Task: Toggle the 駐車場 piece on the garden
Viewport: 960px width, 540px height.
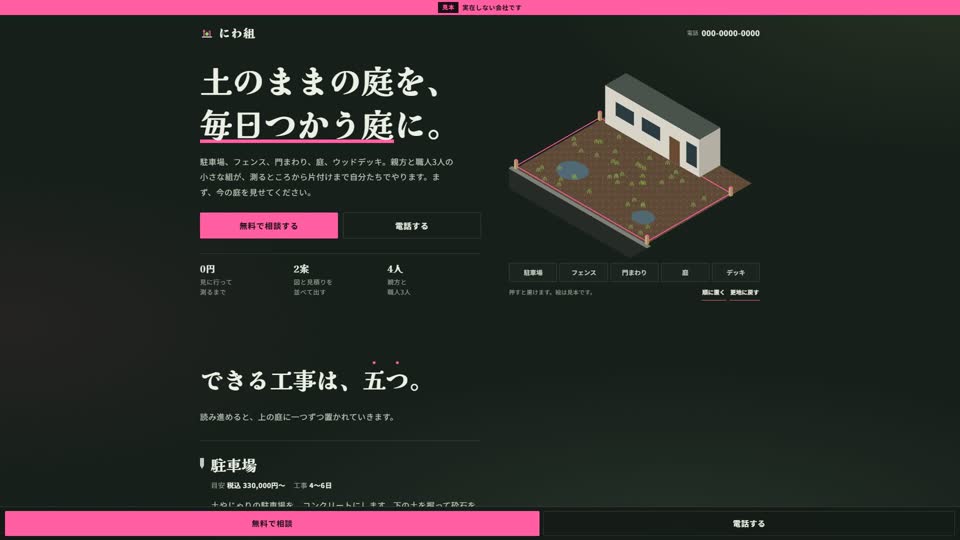Action: tap(533, 272)
